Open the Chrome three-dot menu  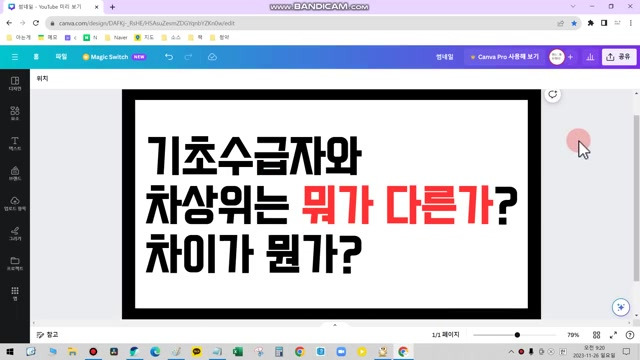coord(631,23)
